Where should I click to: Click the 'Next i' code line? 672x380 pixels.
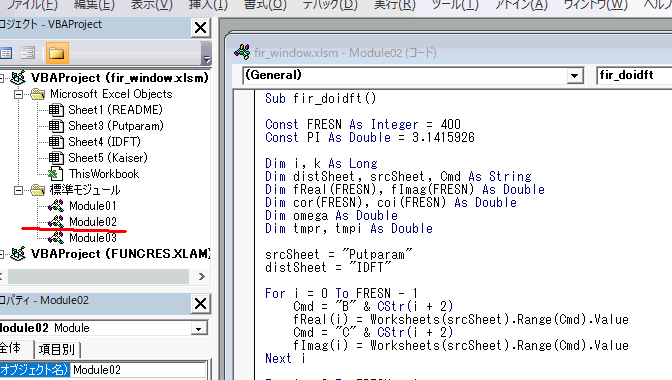(285, 359)
